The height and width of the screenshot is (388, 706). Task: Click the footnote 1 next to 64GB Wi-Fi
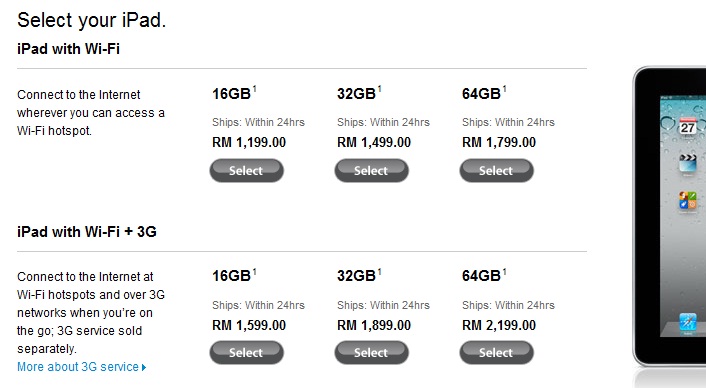point(504,89)
